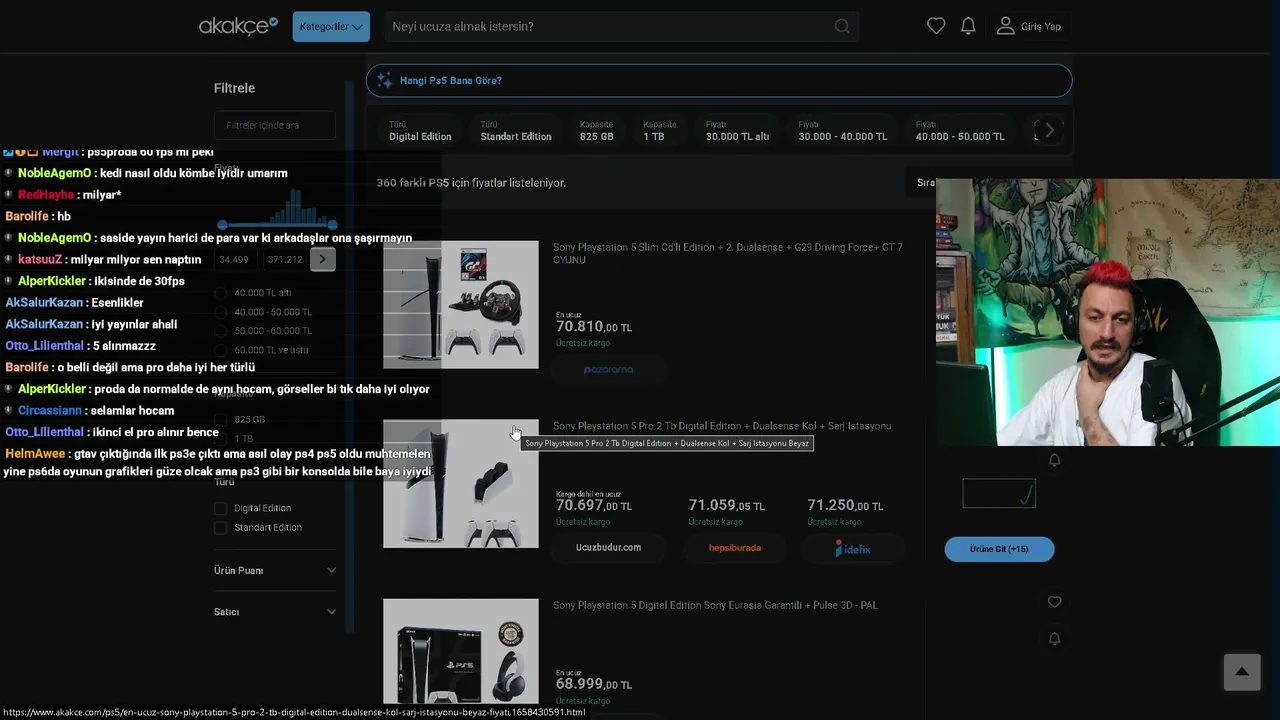Select the Türü Standart Edition filter chip

[516, 131]
